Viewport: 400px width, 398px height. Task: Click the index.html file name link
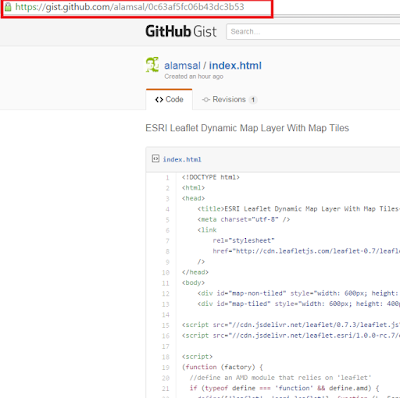[x=182, y=160]
